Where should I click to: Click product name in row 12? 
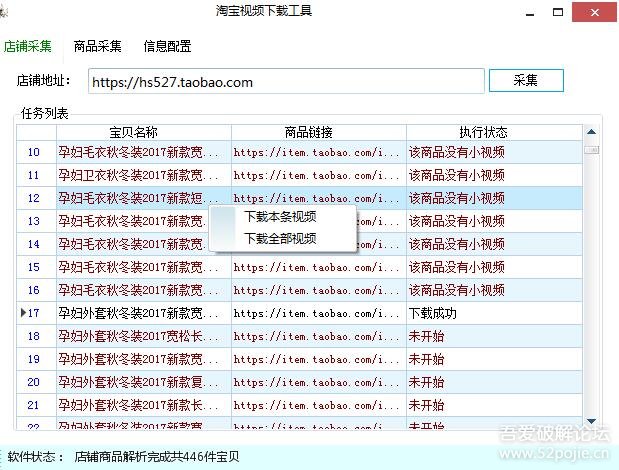144,198
